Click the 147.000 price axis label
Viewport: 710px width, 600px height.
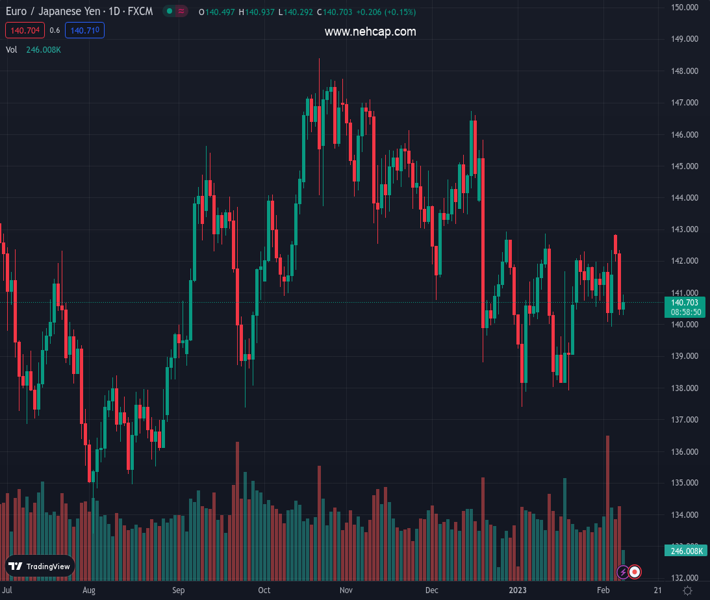(x=685, y=103)
